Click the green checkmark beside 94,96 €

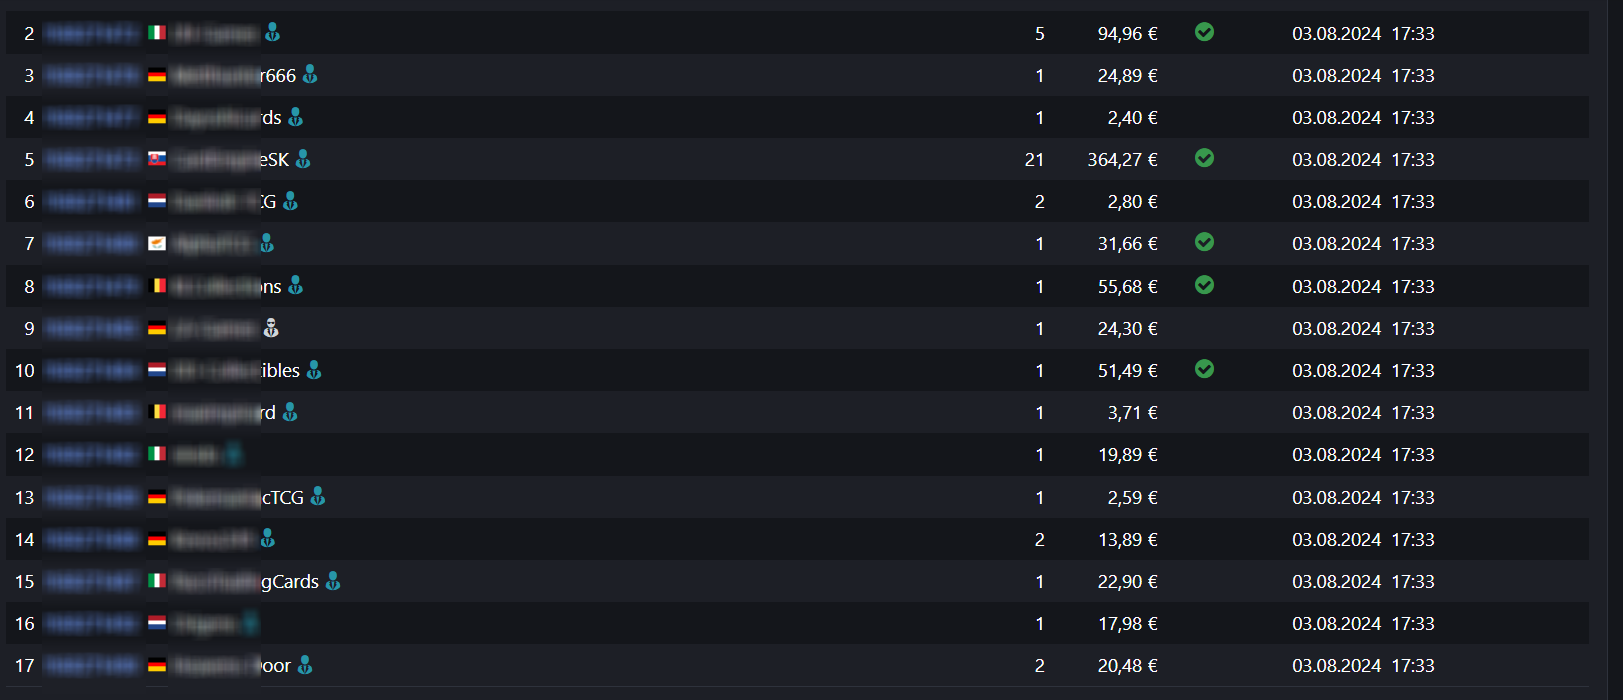pyautogui.click(x=1204, y=32)
